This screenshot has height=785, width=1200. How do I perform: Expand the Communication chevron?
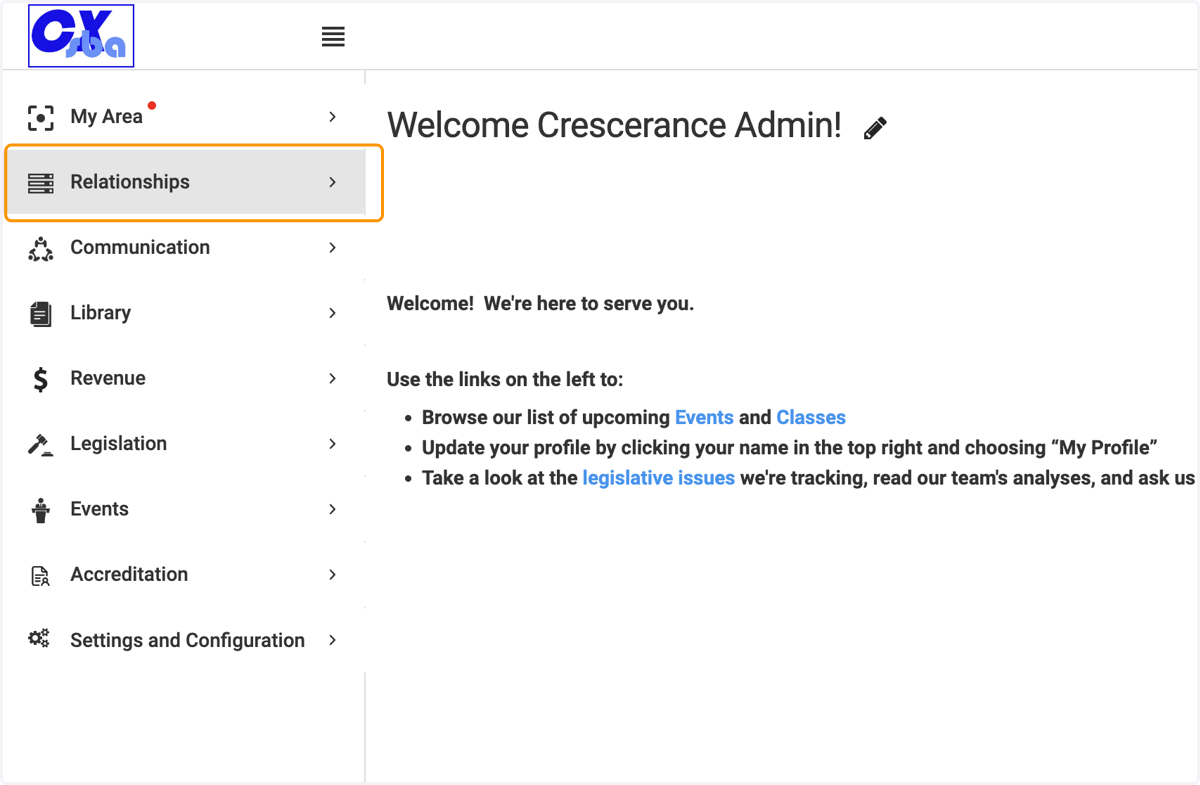332,247
